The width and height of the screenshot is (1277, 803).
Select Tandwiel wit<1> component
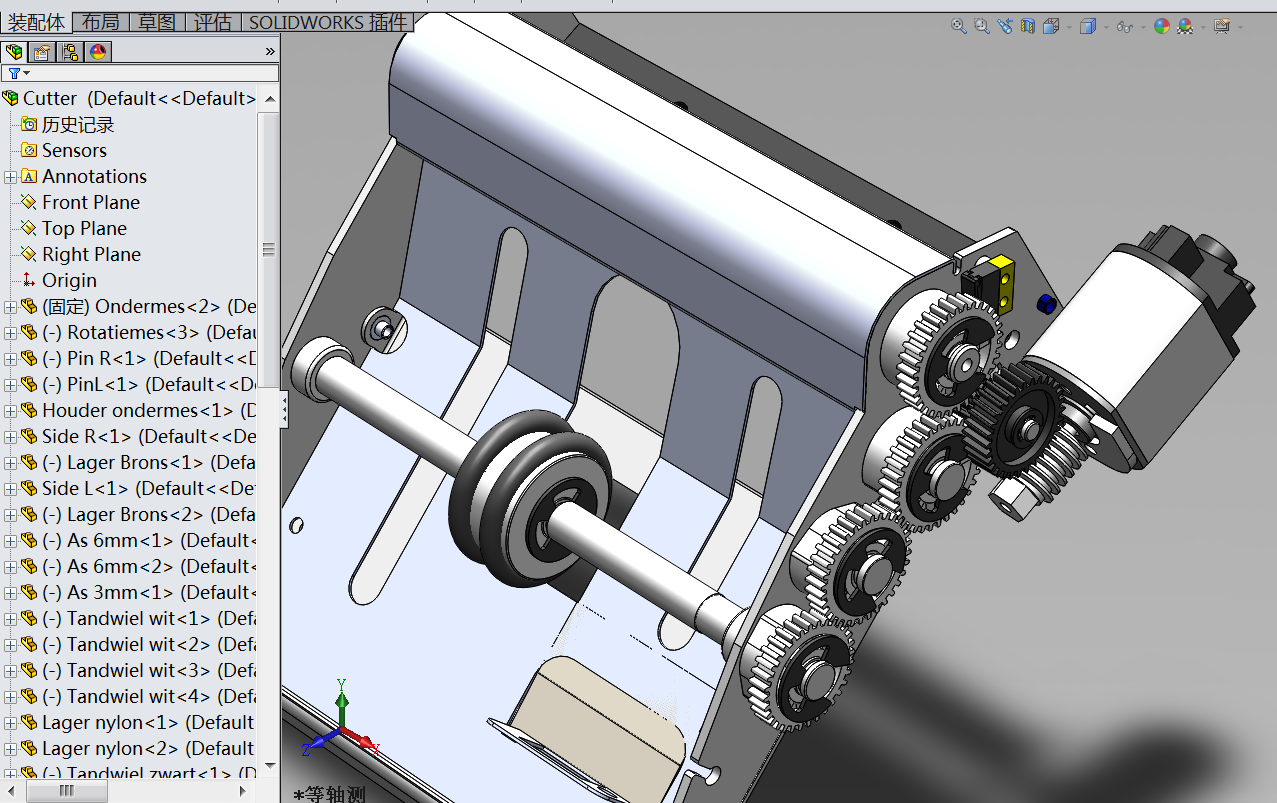coord(149,618)
